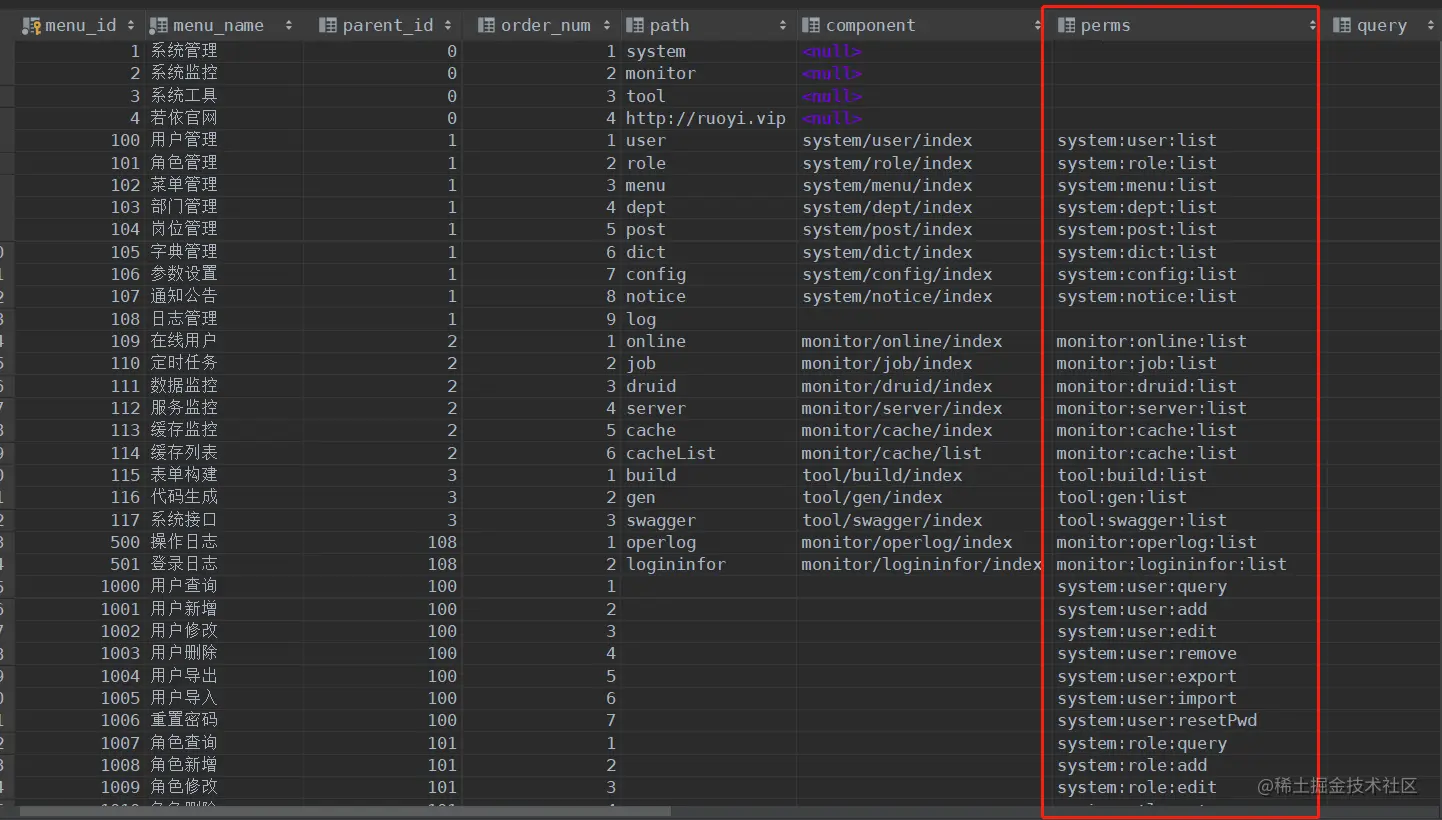Click the column icon beside query header

coord(1342,26)
